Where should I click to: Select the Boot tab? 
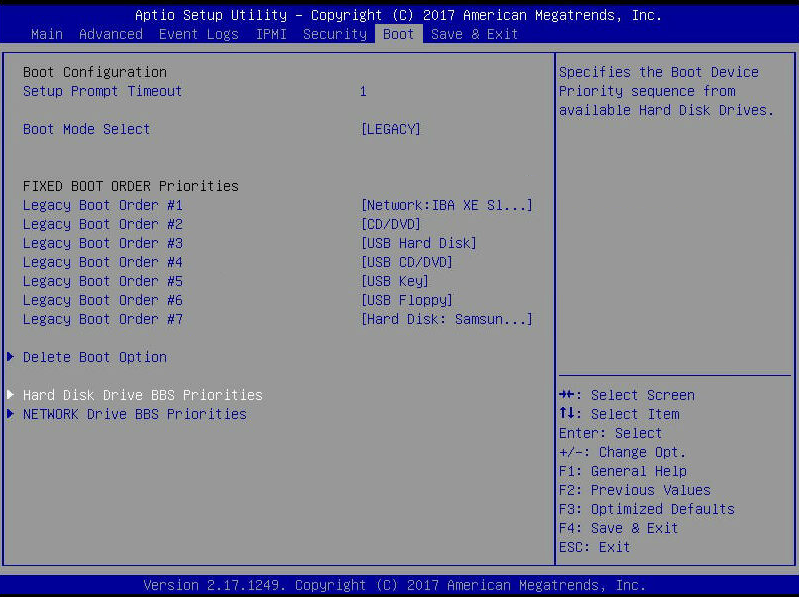click(x=398, y=34)
